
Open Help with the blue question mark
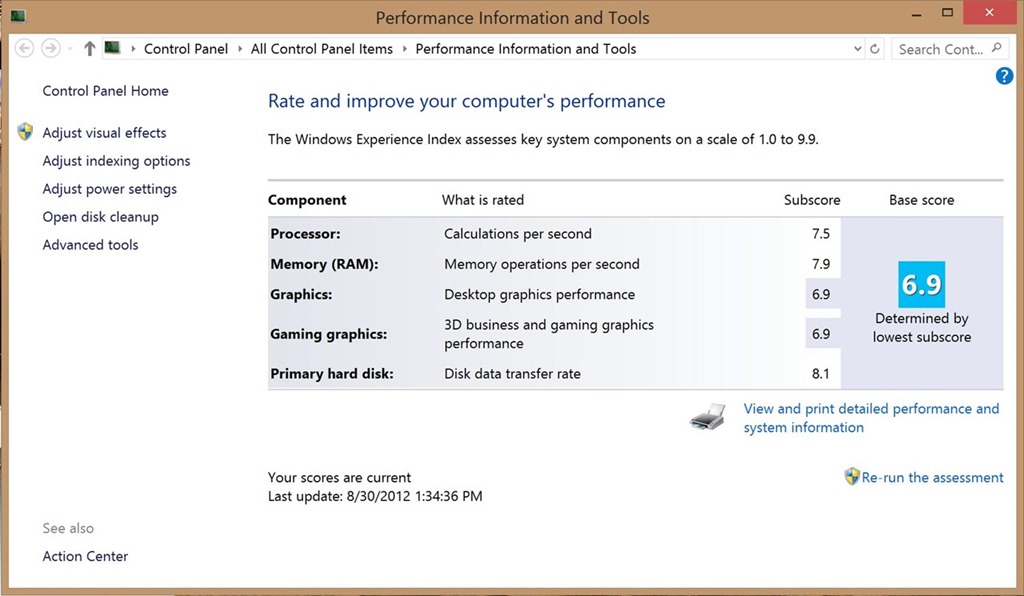pos(1004,76)
